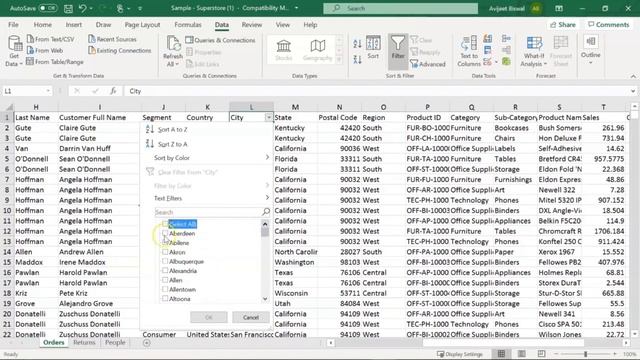Open the Undo history dropdown
640x360 pixels.
tap(91, 8)
